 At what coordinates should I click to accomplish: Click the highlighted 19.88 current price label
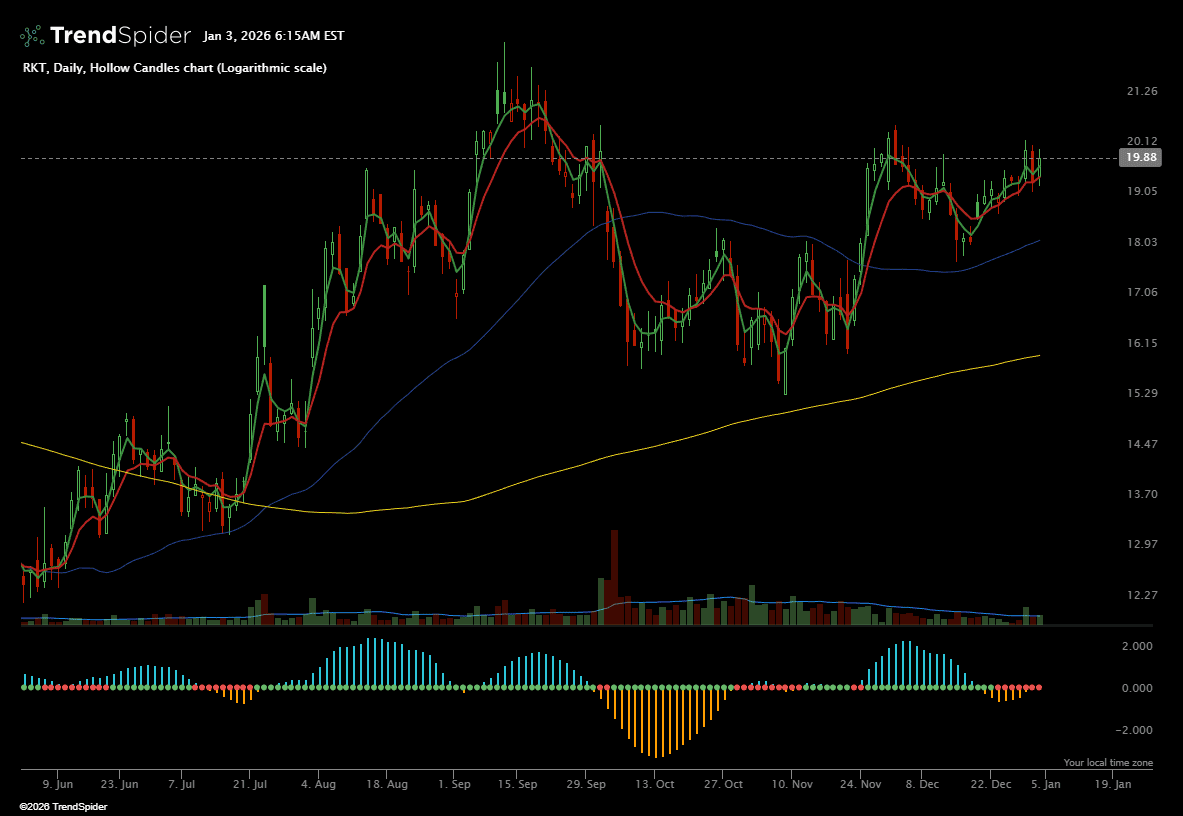[x=1140, y=158]
